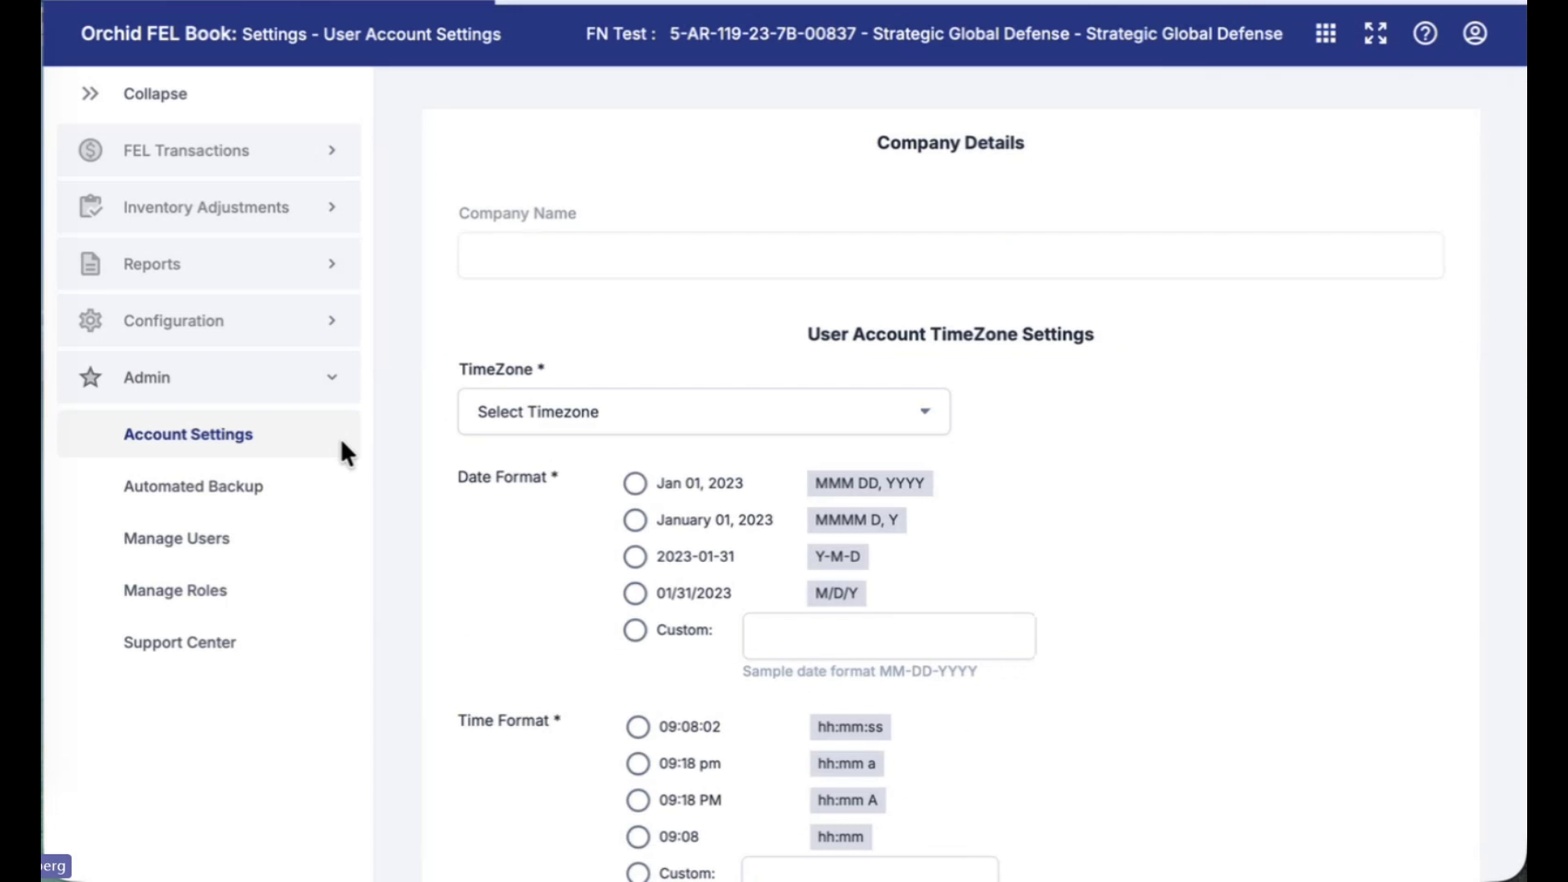This screenshot has width=1568, height=882.
Task: Click the Reports menu label
Action: point(152,264)
